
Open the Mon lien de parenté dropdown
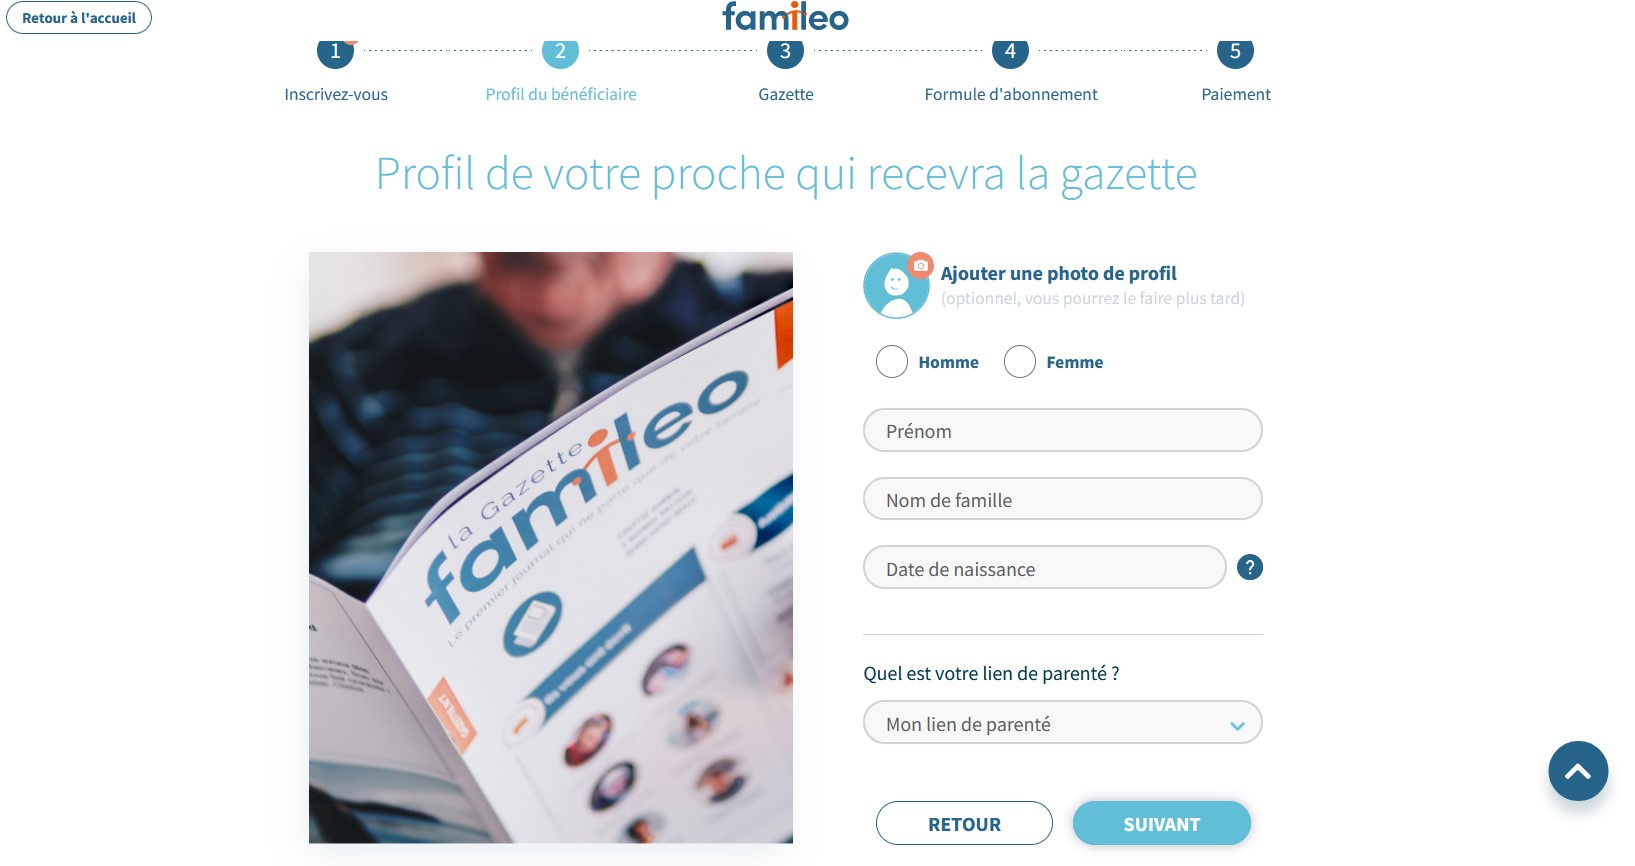1062,723
